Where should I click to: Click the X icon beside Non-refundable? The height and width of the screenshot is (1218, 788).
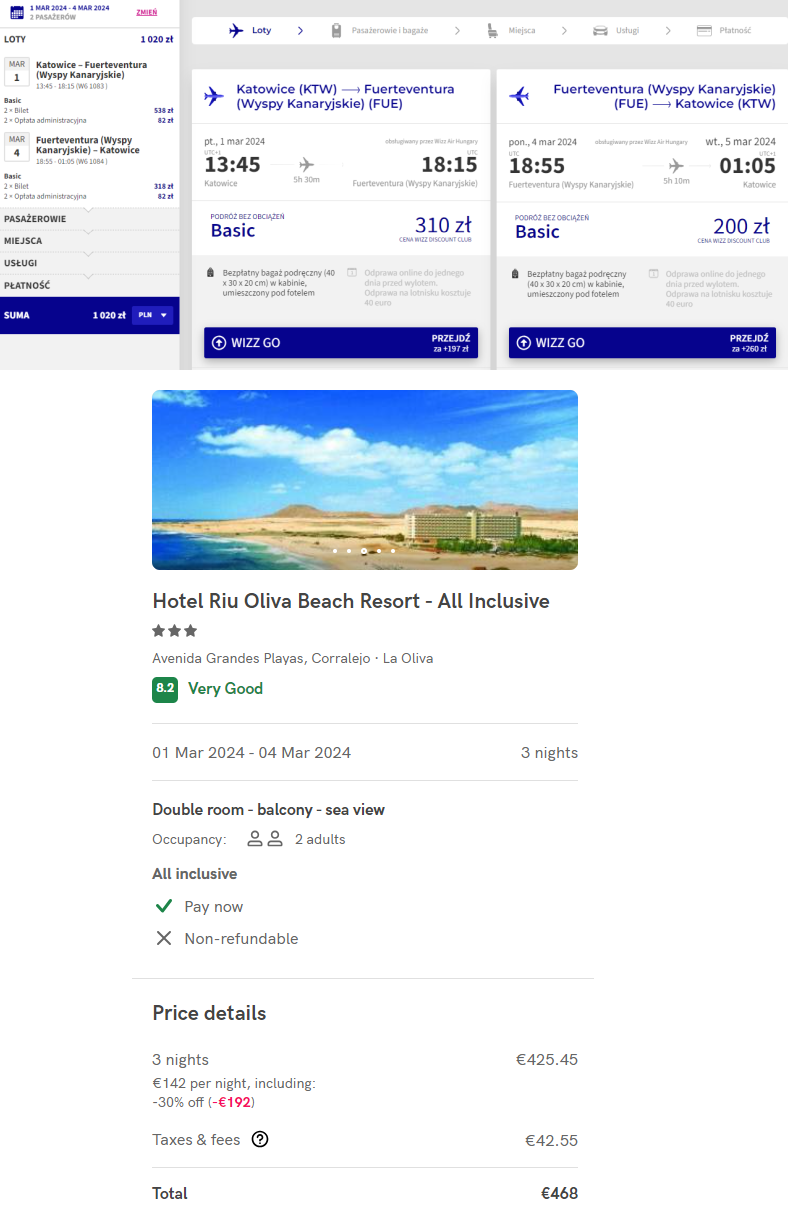click(164, 938)
